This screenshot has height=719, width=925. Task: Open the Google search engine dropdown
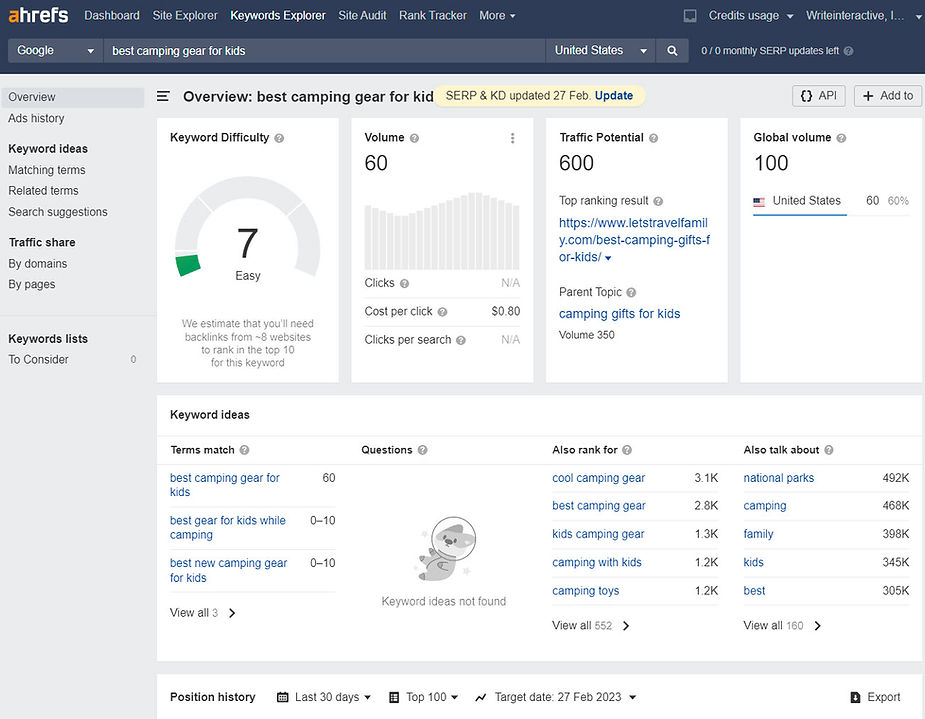tap(55, 51)
